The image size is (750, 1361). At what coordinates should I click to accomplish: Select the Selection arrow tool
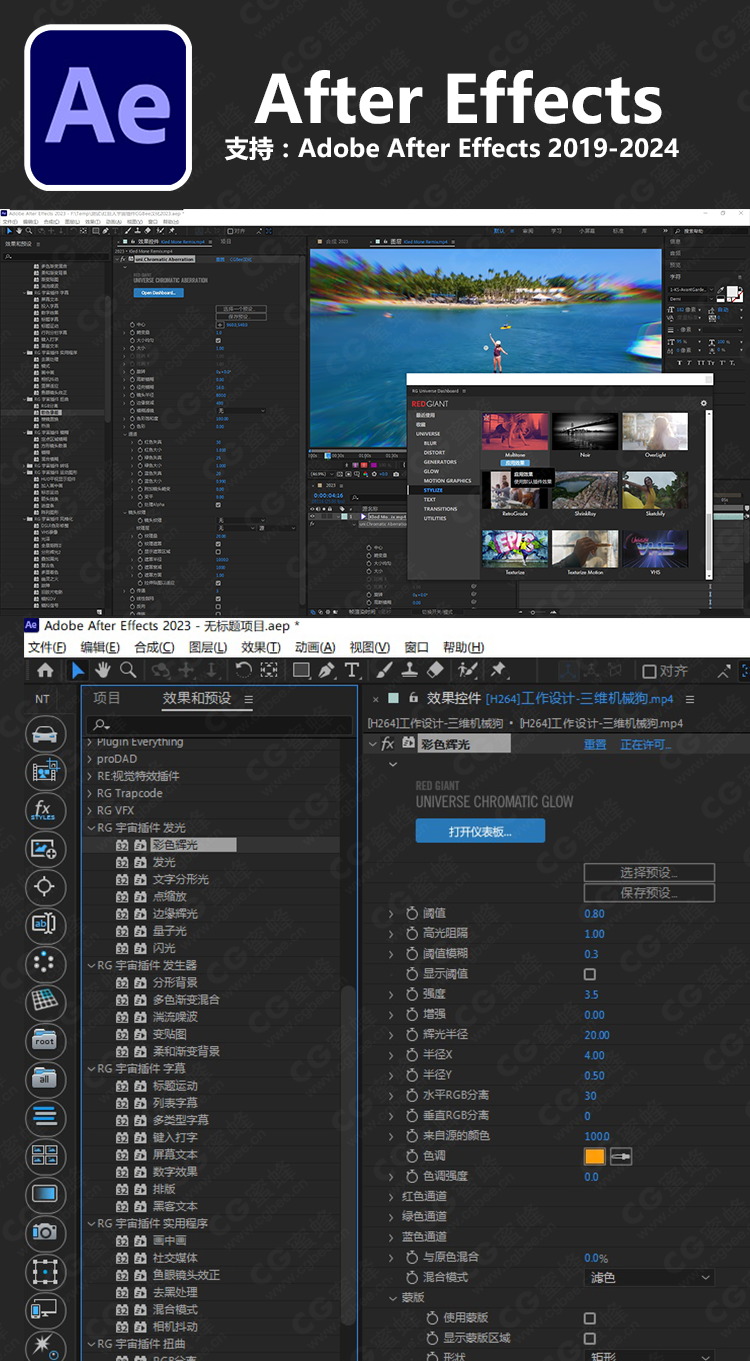coord(78,671)
